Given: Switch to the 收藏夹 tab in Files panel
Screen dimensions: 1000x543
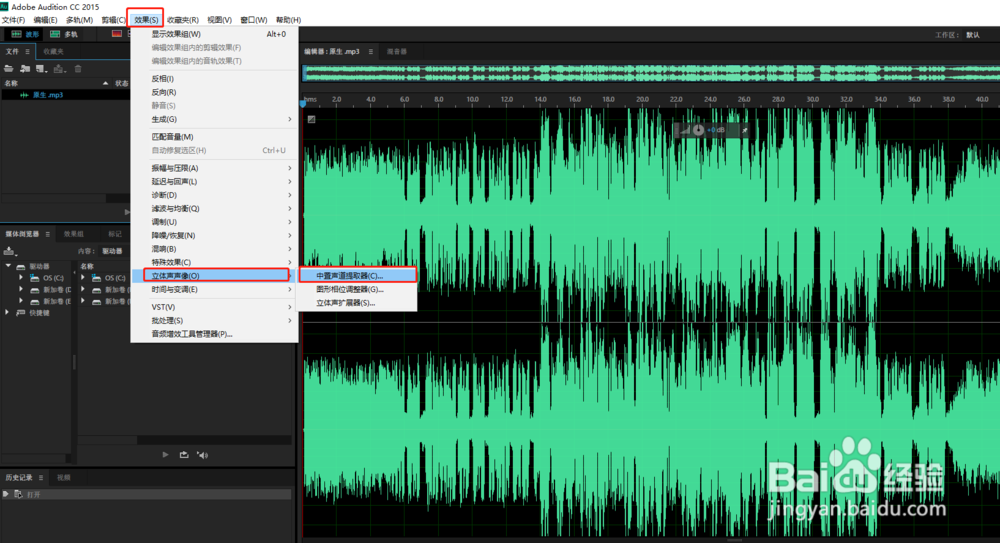Looking at the screenshot, I should pos(54,52).
